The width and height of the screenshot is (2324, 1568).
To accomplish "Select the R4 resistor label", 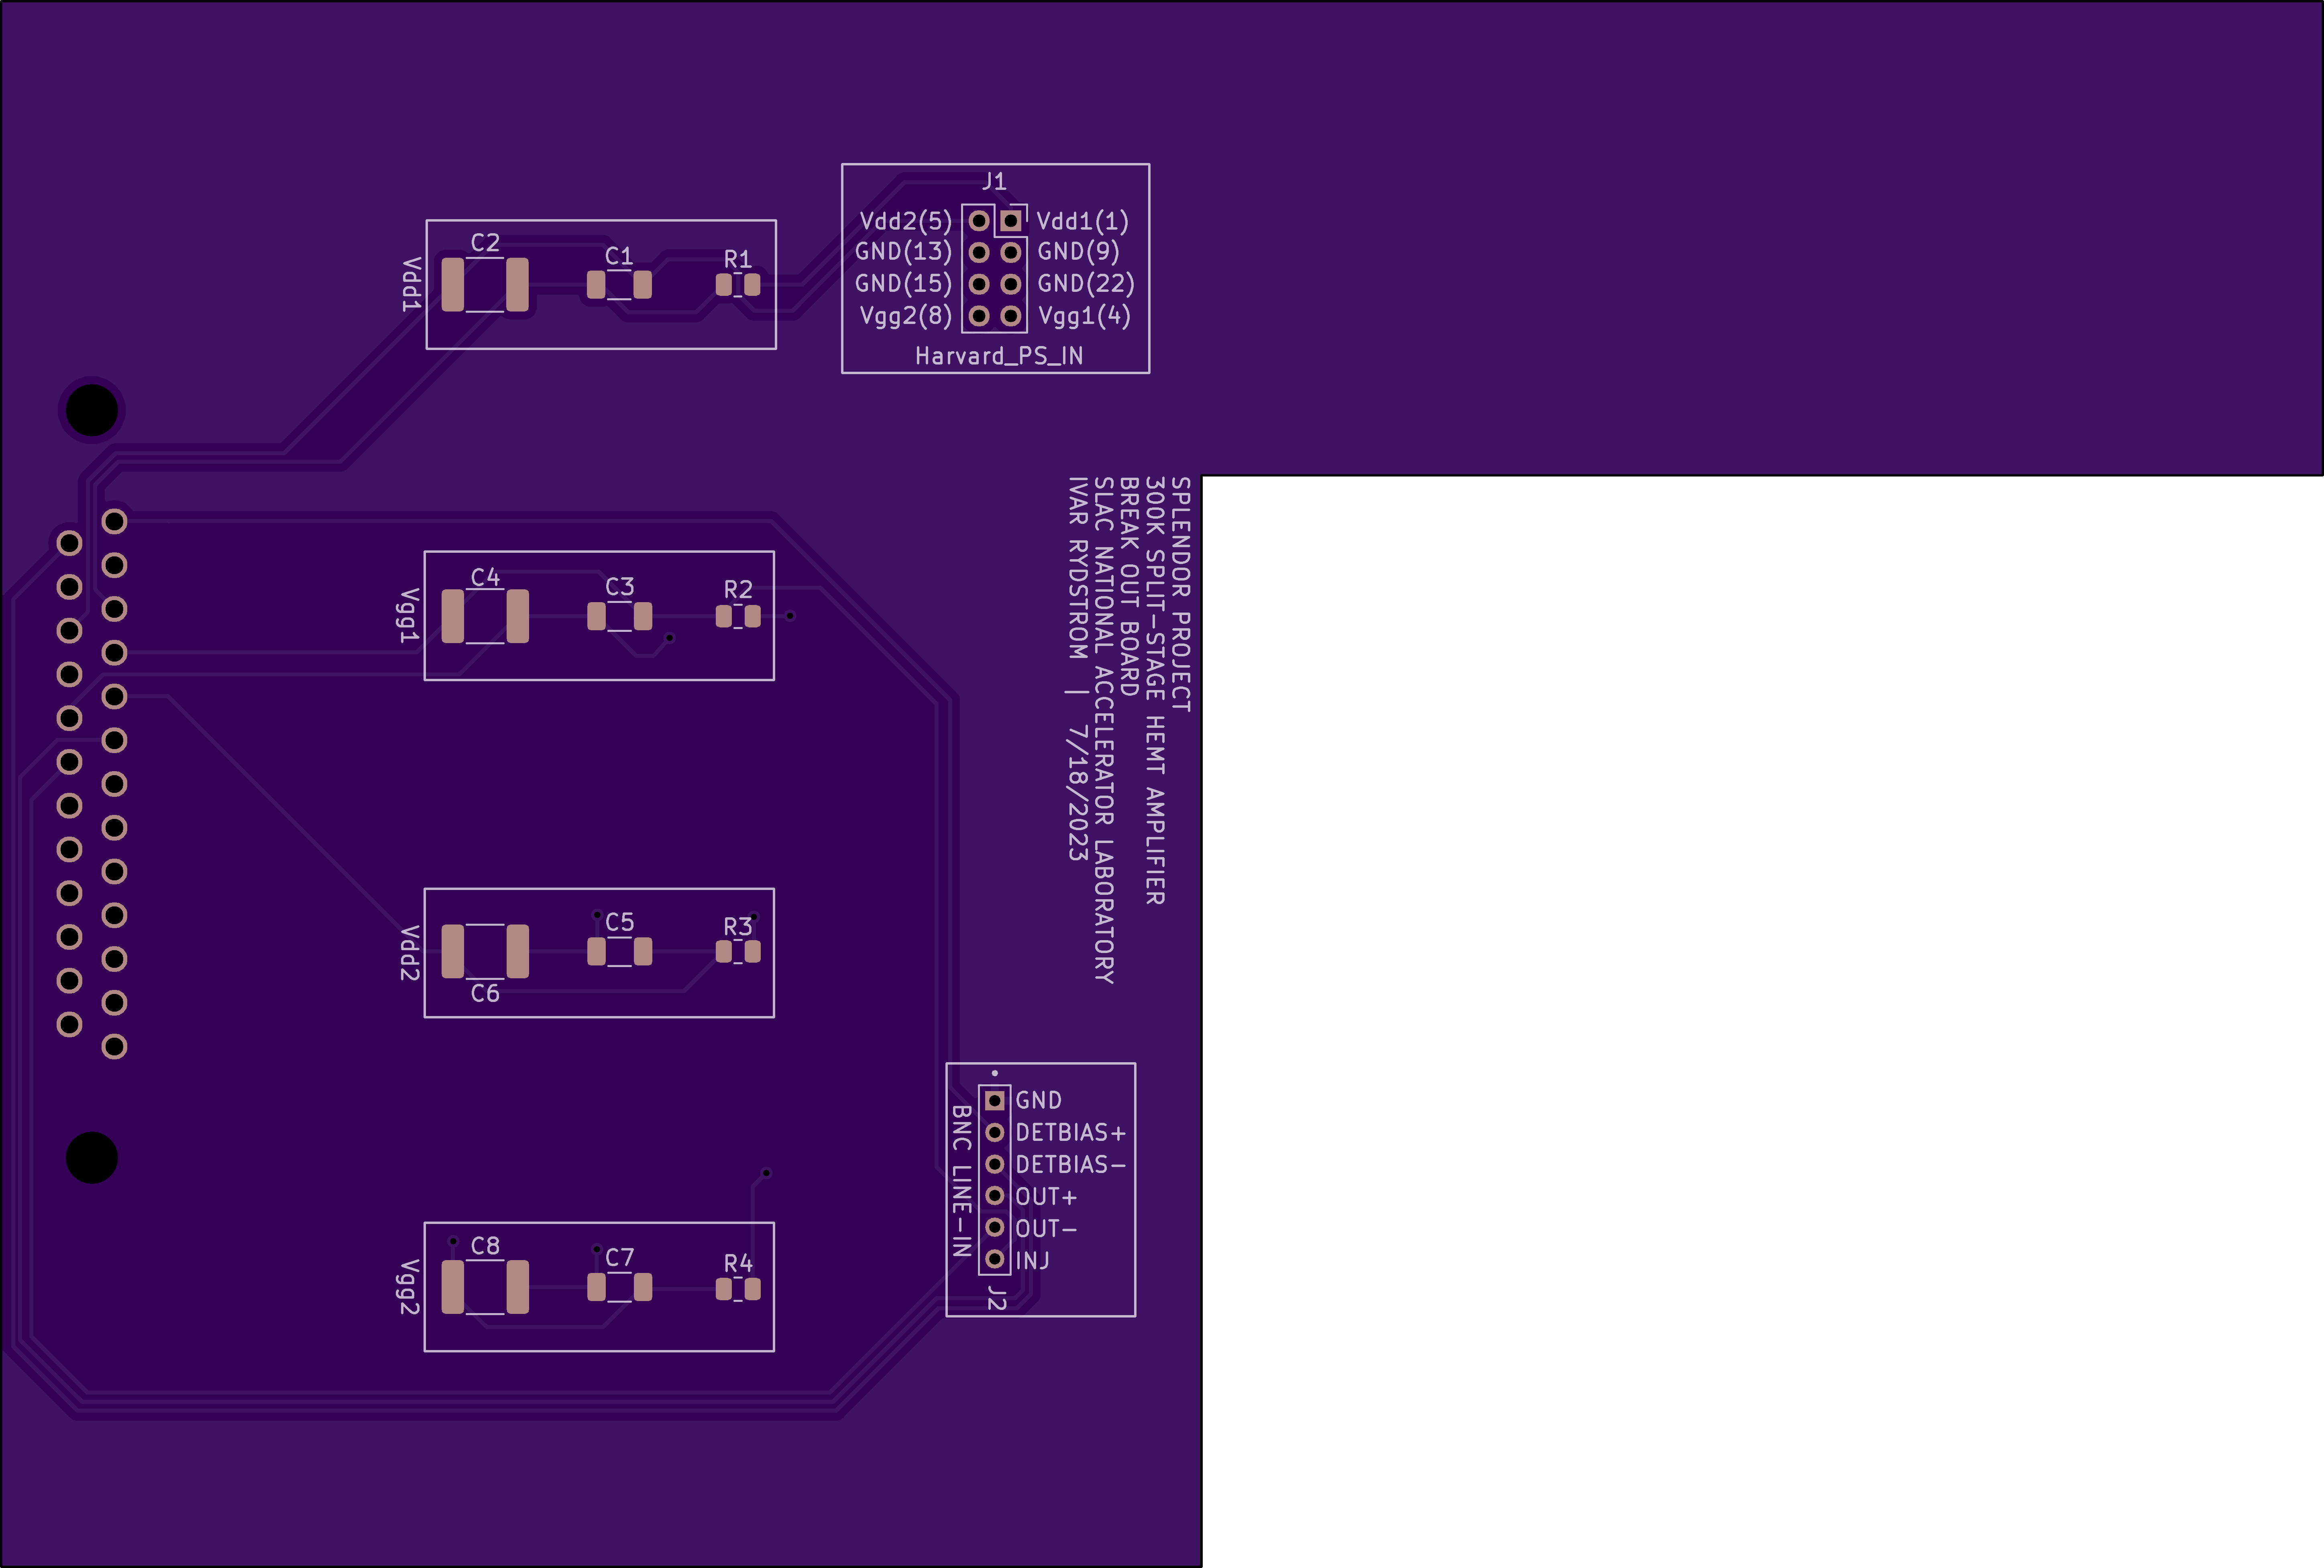I will 738,1264.
